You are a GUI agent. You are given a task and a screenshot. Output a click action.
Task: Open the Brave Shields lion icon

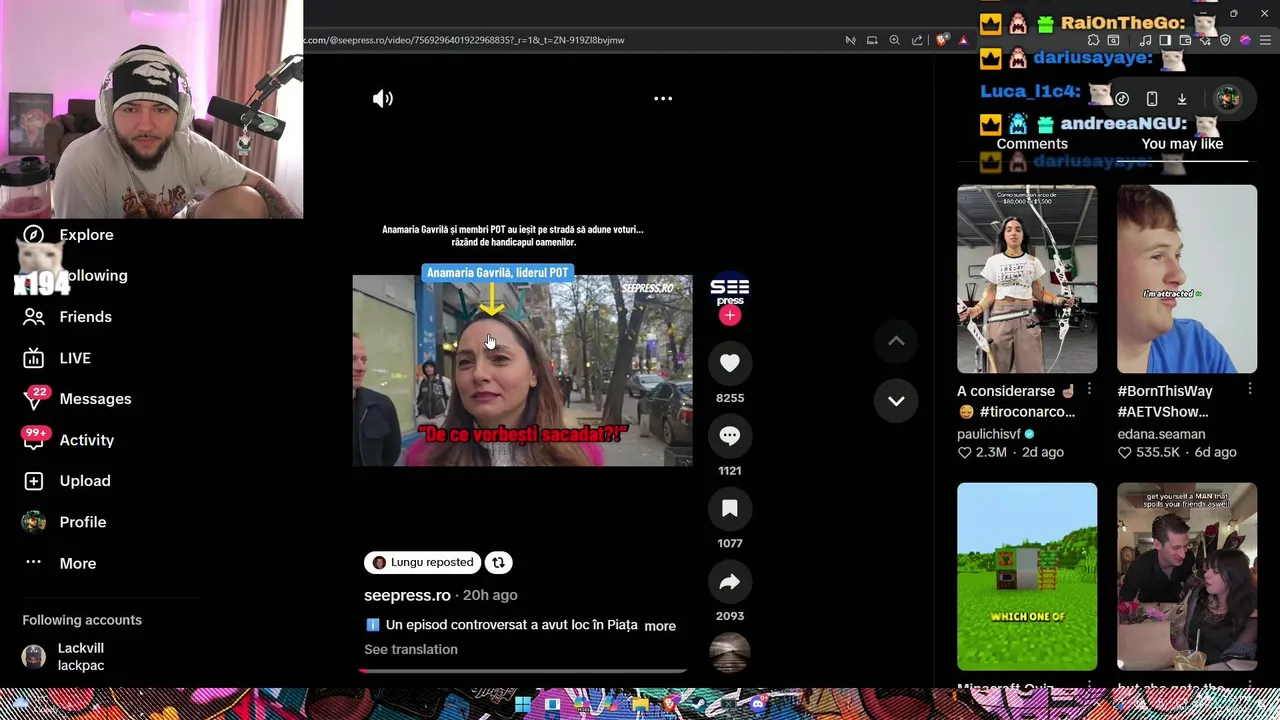coord(942,40)
